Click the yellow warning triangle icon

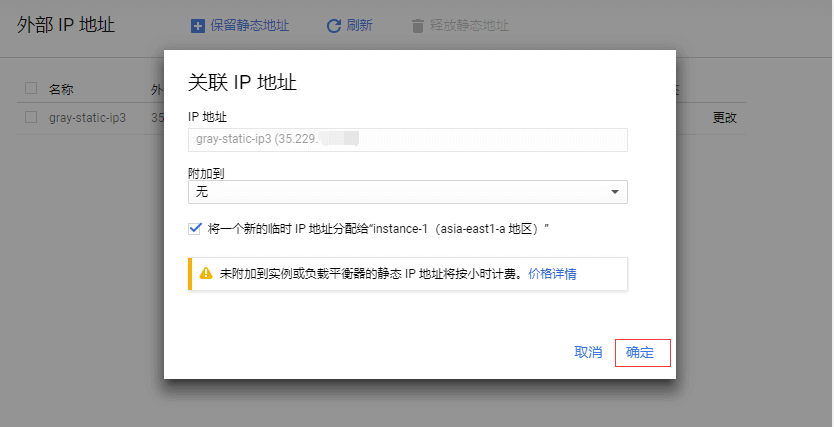pos(206,273)
